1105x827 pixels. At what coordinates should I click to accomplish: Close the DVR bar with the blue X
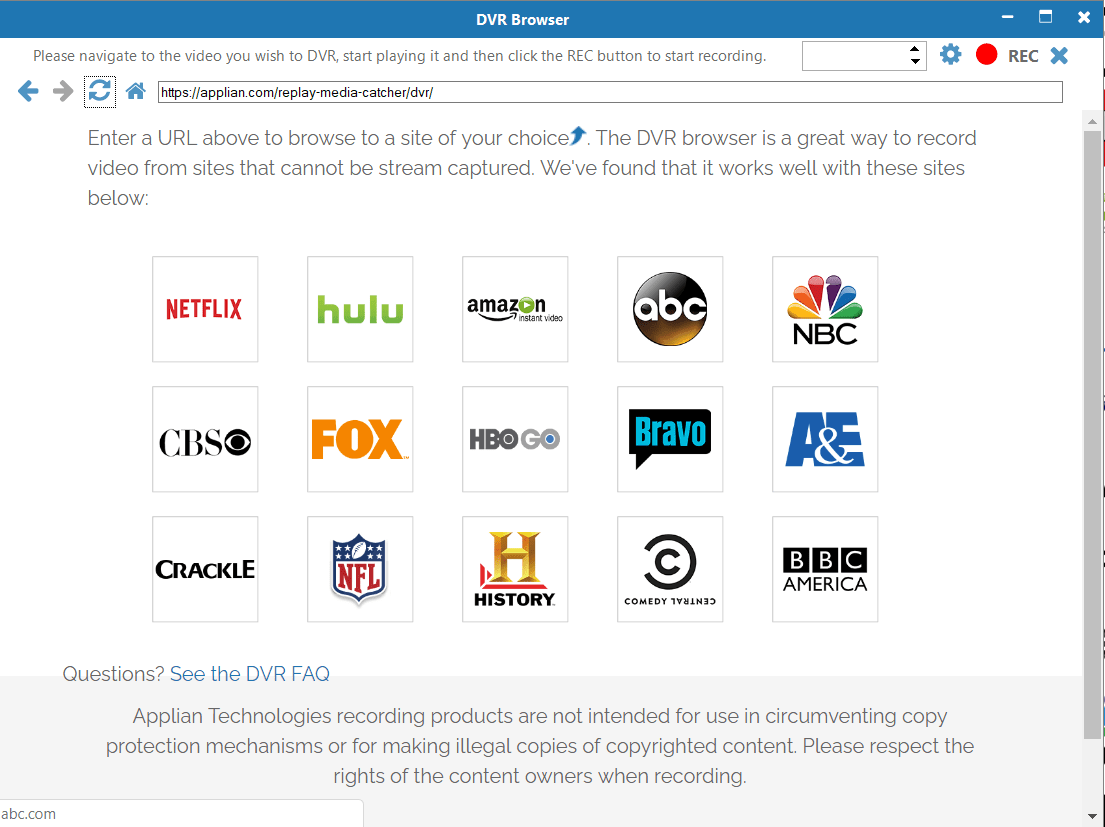pos(1059,56)
